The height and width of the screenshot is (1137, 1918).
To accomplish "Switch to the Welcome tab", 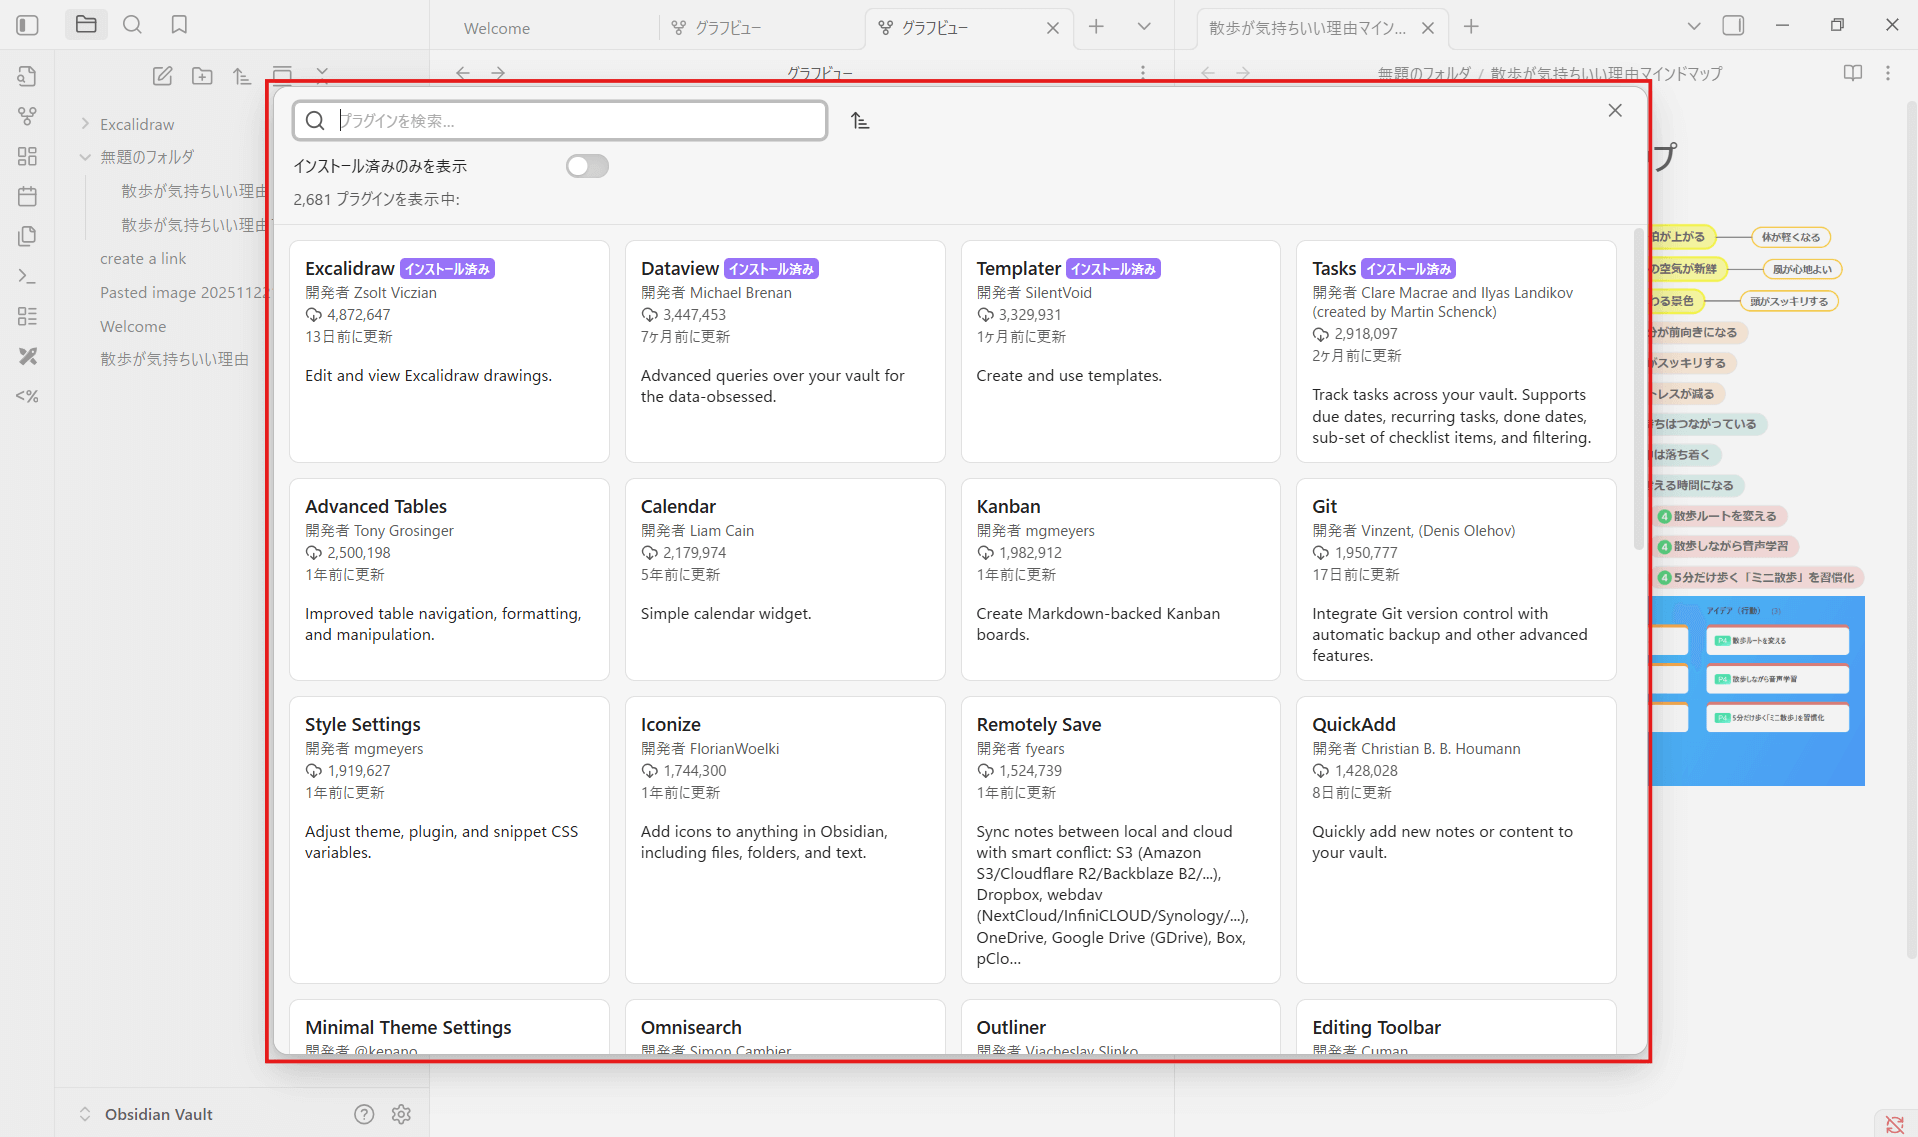I will [497, 28].
